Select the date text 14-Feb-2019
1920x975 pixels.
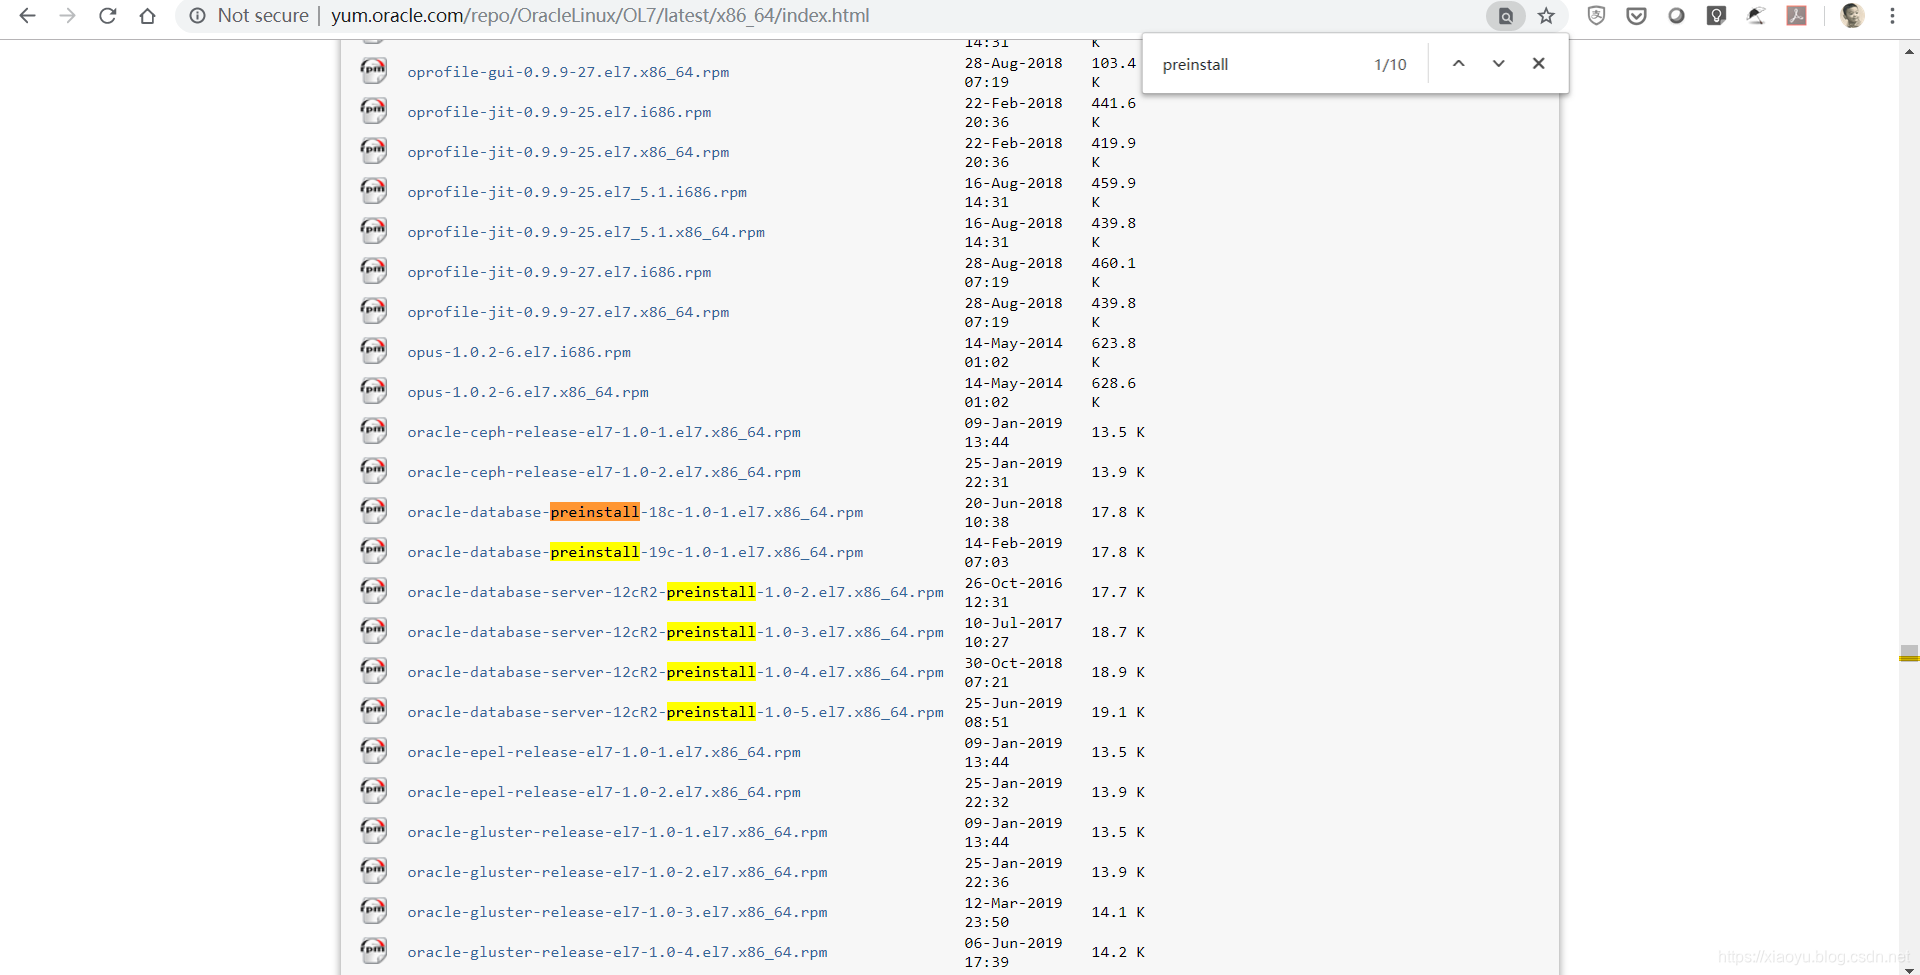coord(1013,543)
